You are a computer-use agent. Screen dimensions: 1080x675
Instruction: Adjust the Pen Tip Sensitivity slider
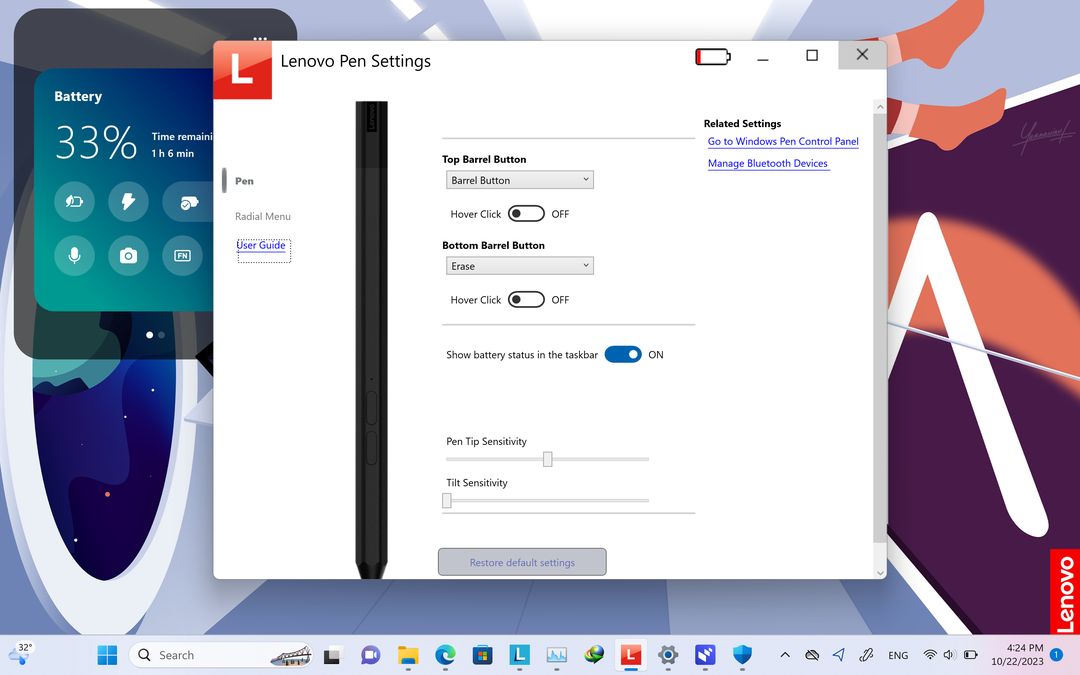[x=547, y=458]
